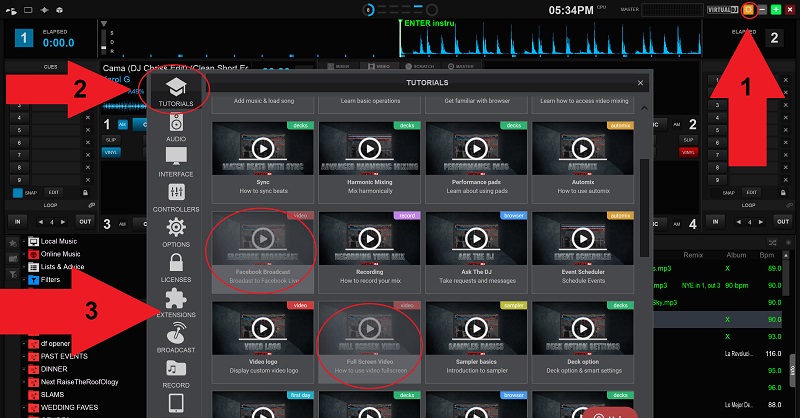
Task: Open the OPTIONS gear section
Action: 176,232
